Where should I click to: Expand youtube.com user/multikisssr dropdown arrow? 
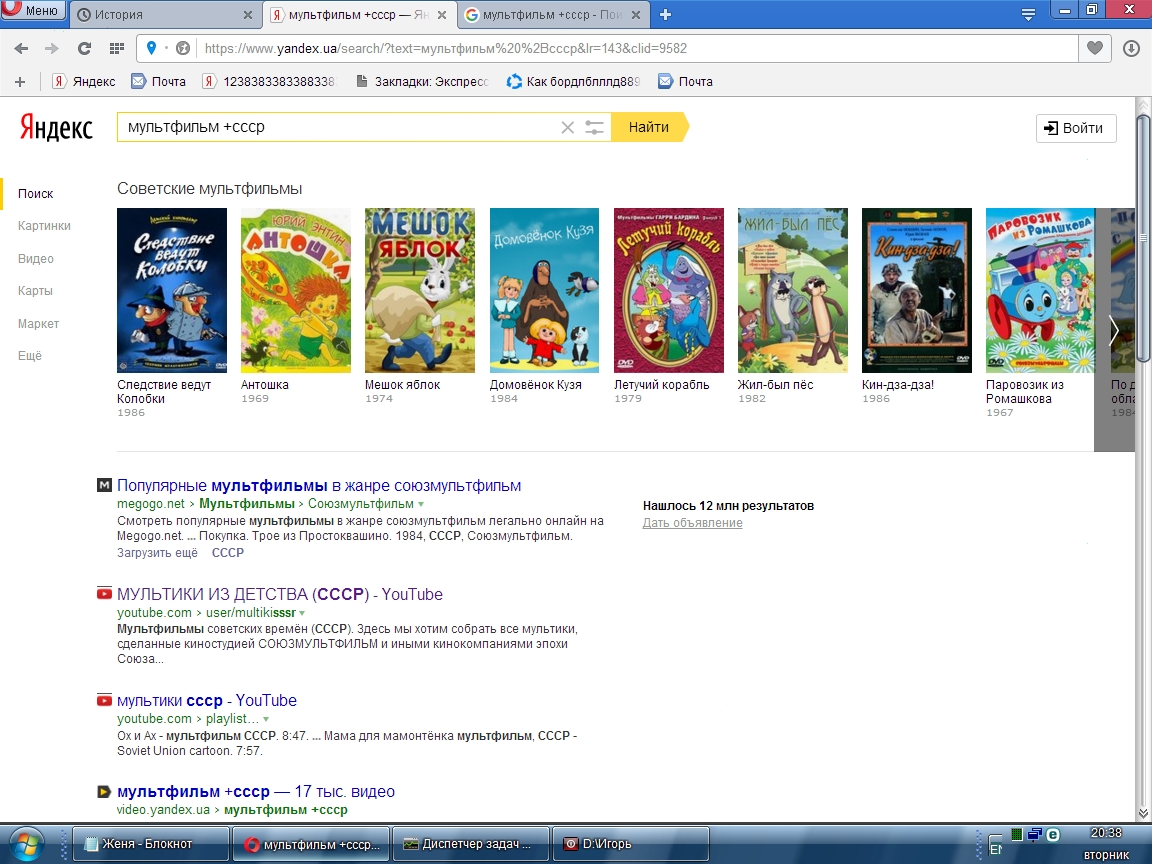point(302,613)
